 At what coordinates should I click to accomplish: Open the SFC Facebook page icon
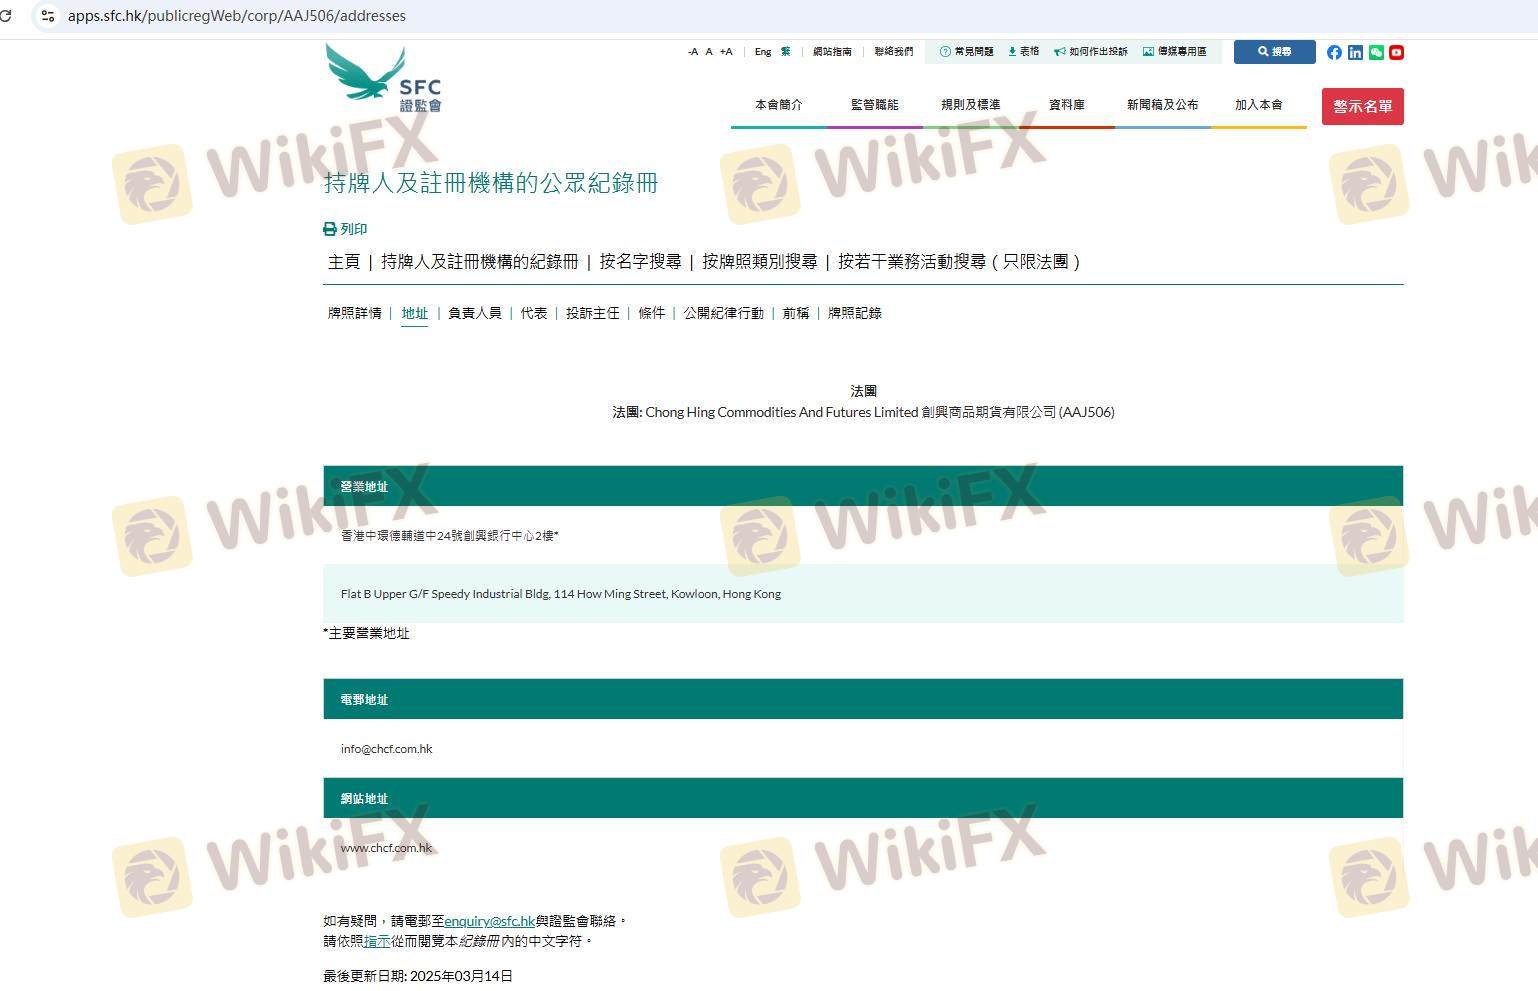pyautogui.click(x=1334, y=52)
